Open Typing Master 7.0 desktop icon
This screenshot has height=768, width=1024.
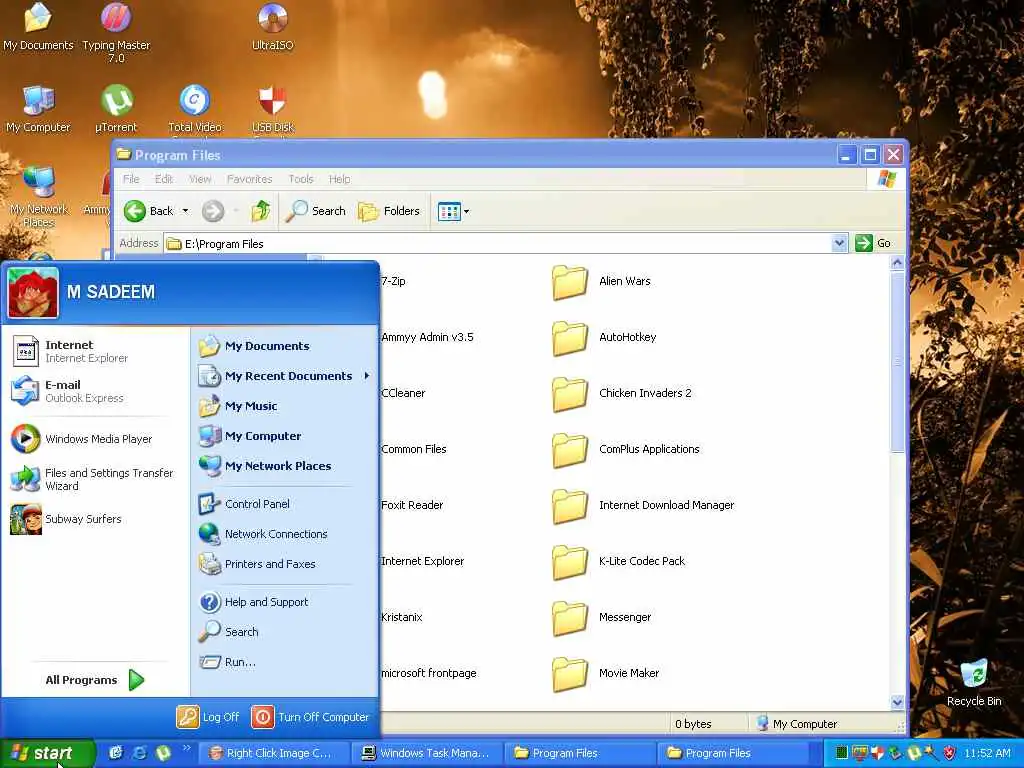click(x=116, y=33)
